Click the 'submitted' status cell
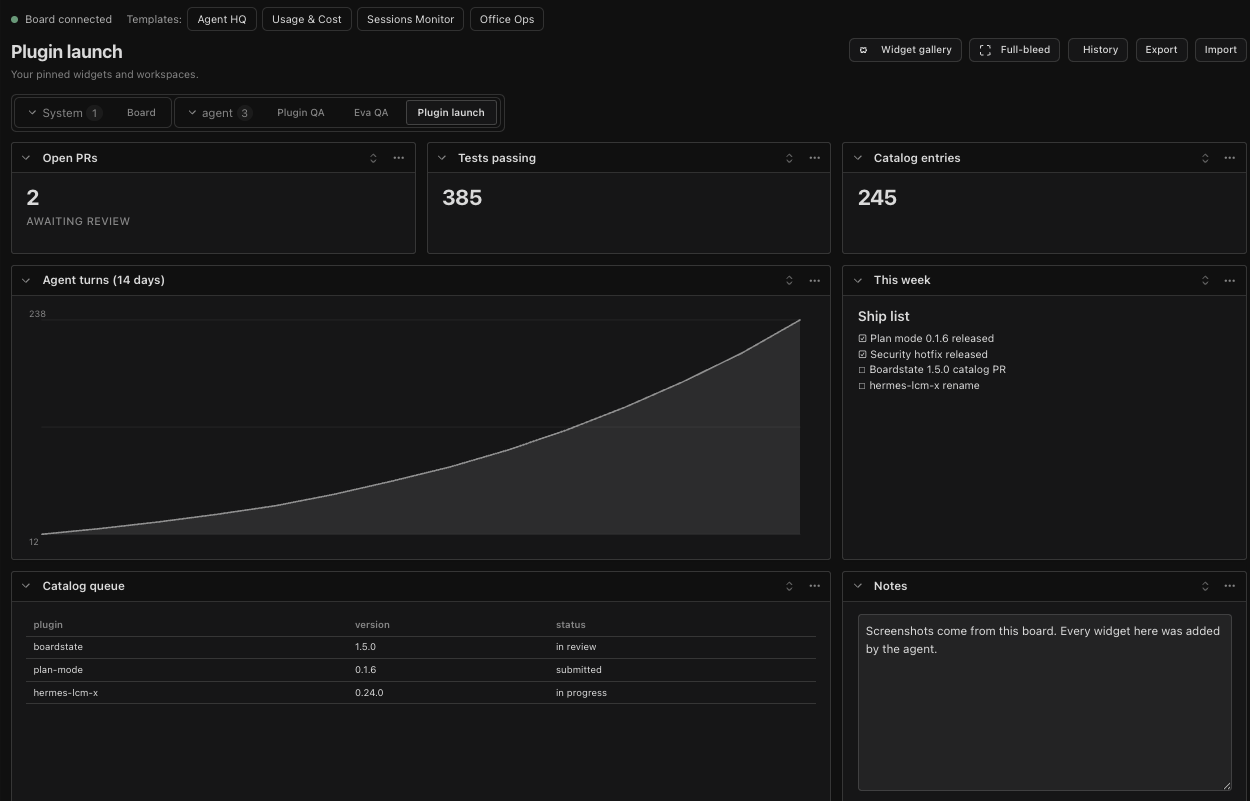 tap(579, 670)
